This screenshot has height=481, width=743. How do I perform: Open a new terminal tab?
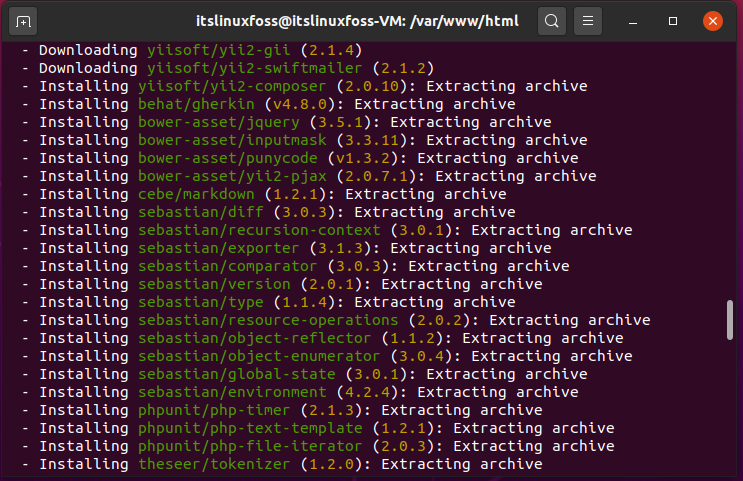(x=23, y=21)
